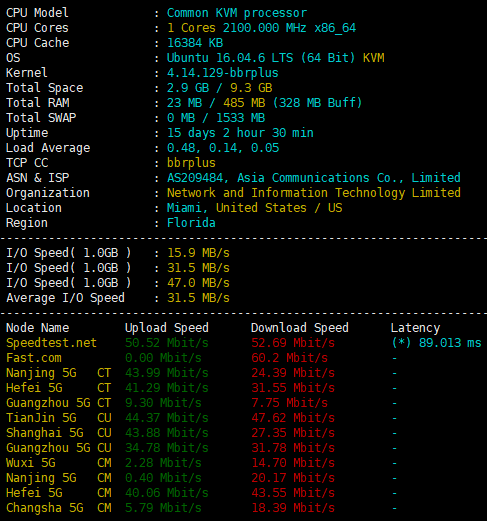Click the load average '0.48, 0.14, 0.05'
Viewport: 487px width, 521px height.
[x=223, y=148]
